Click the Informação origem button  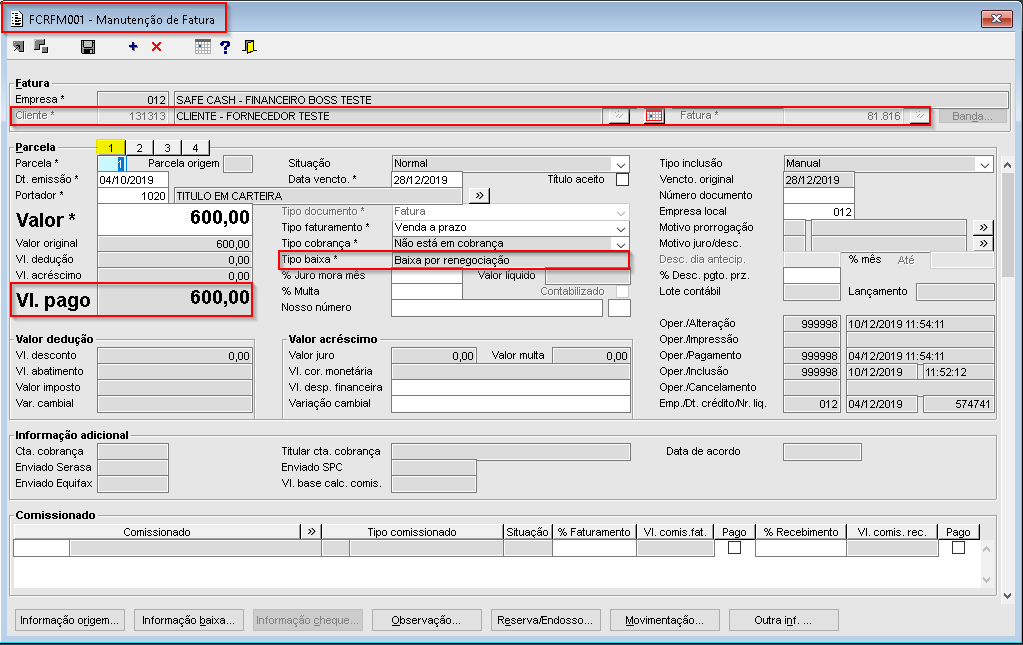pyautogui.click(x=69, y=620)
